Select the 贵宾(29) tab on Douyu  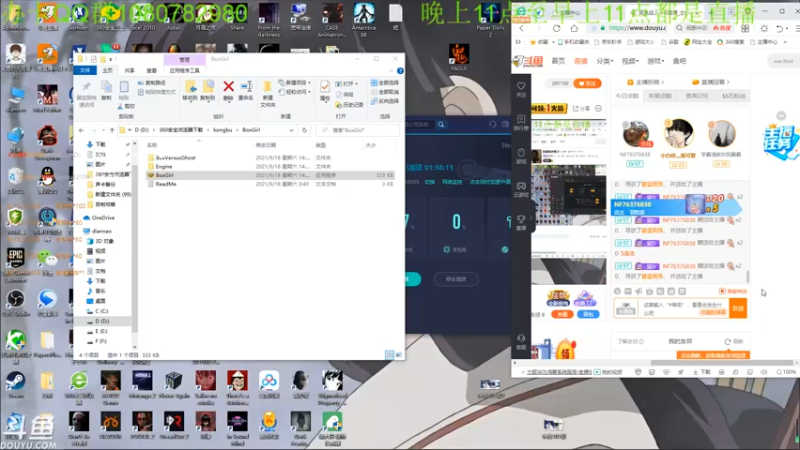(x=696, y=96)
